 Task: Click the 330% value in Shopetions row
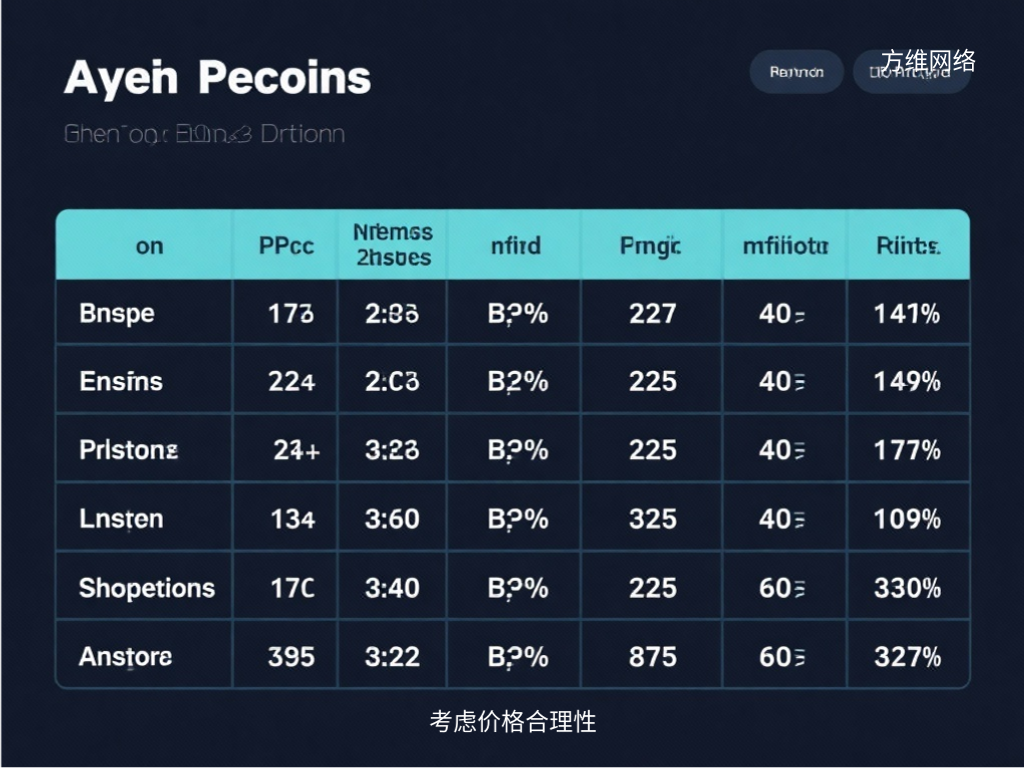click(x=907, y=587)
